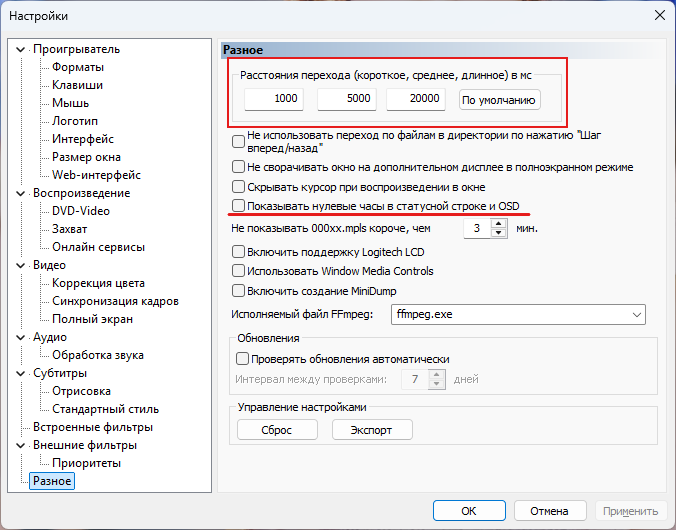Open the FFmpeg executable dropdown

(x=636, y=314)
